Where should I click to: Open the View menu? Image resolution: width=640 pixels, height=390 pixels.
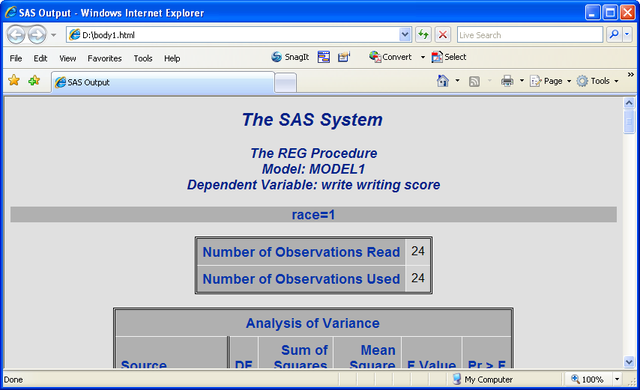point(67,58)
